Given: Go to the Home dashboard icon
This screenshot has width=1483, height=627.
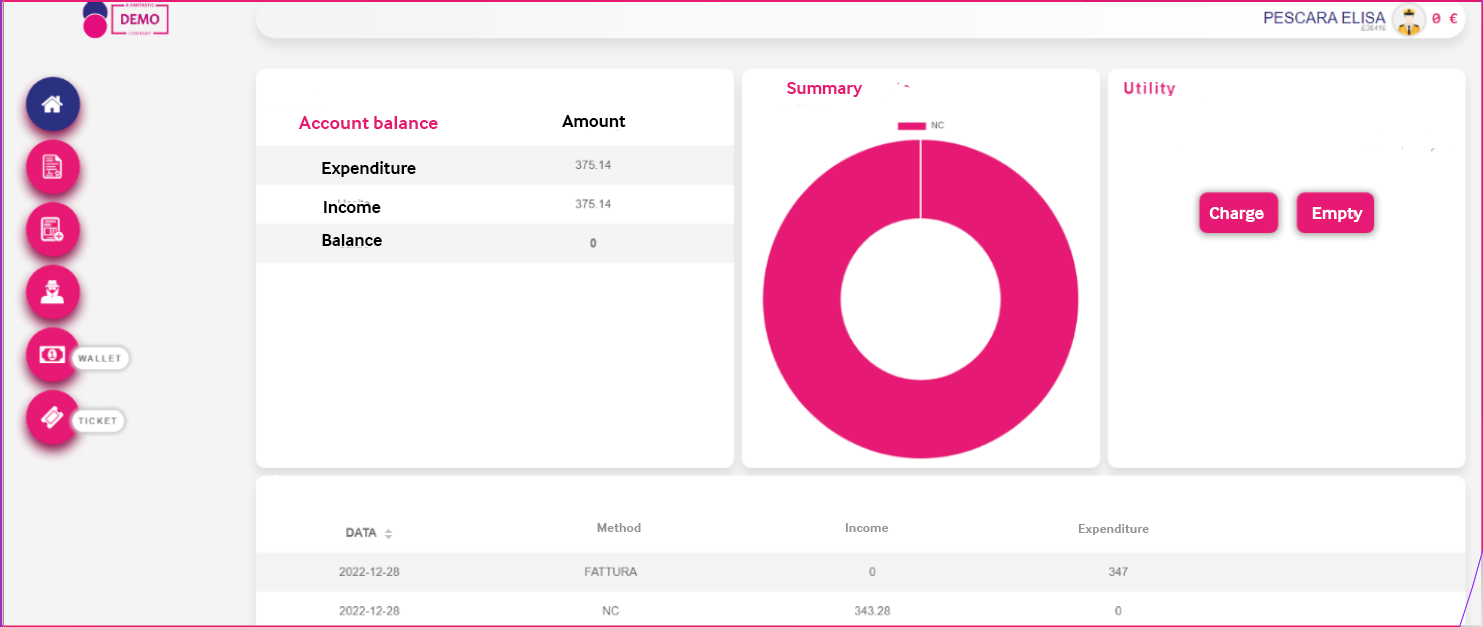Looking at the screenshot, I should [x=53, y=104].
